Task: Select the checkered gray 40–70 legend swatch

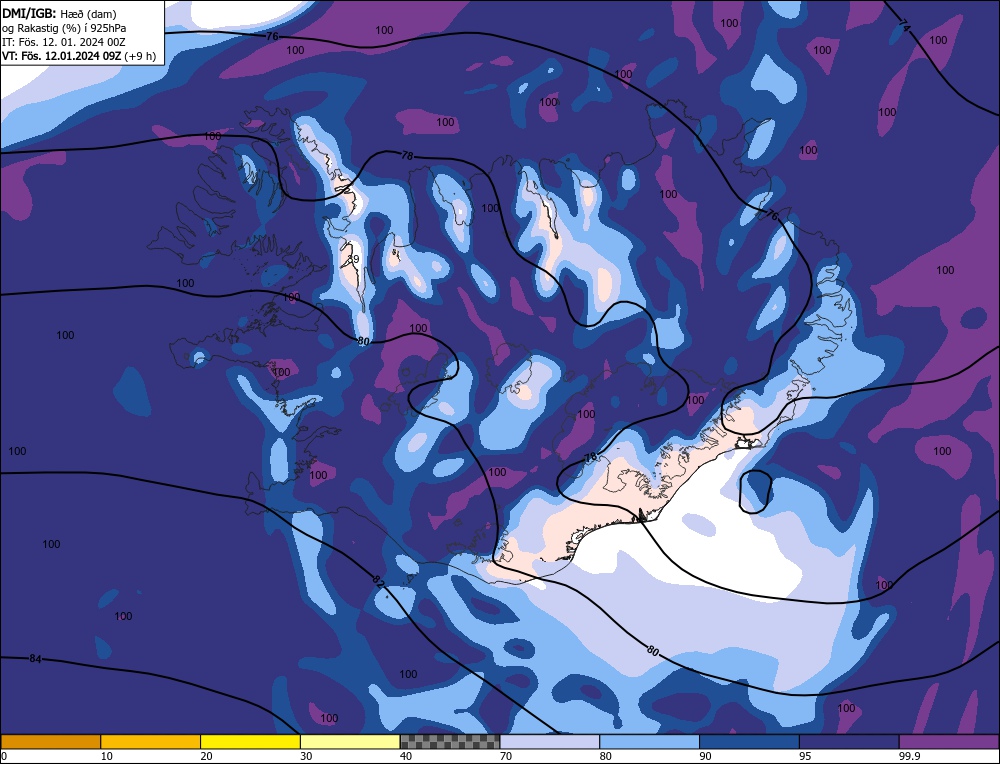Action: coord(450,742)
